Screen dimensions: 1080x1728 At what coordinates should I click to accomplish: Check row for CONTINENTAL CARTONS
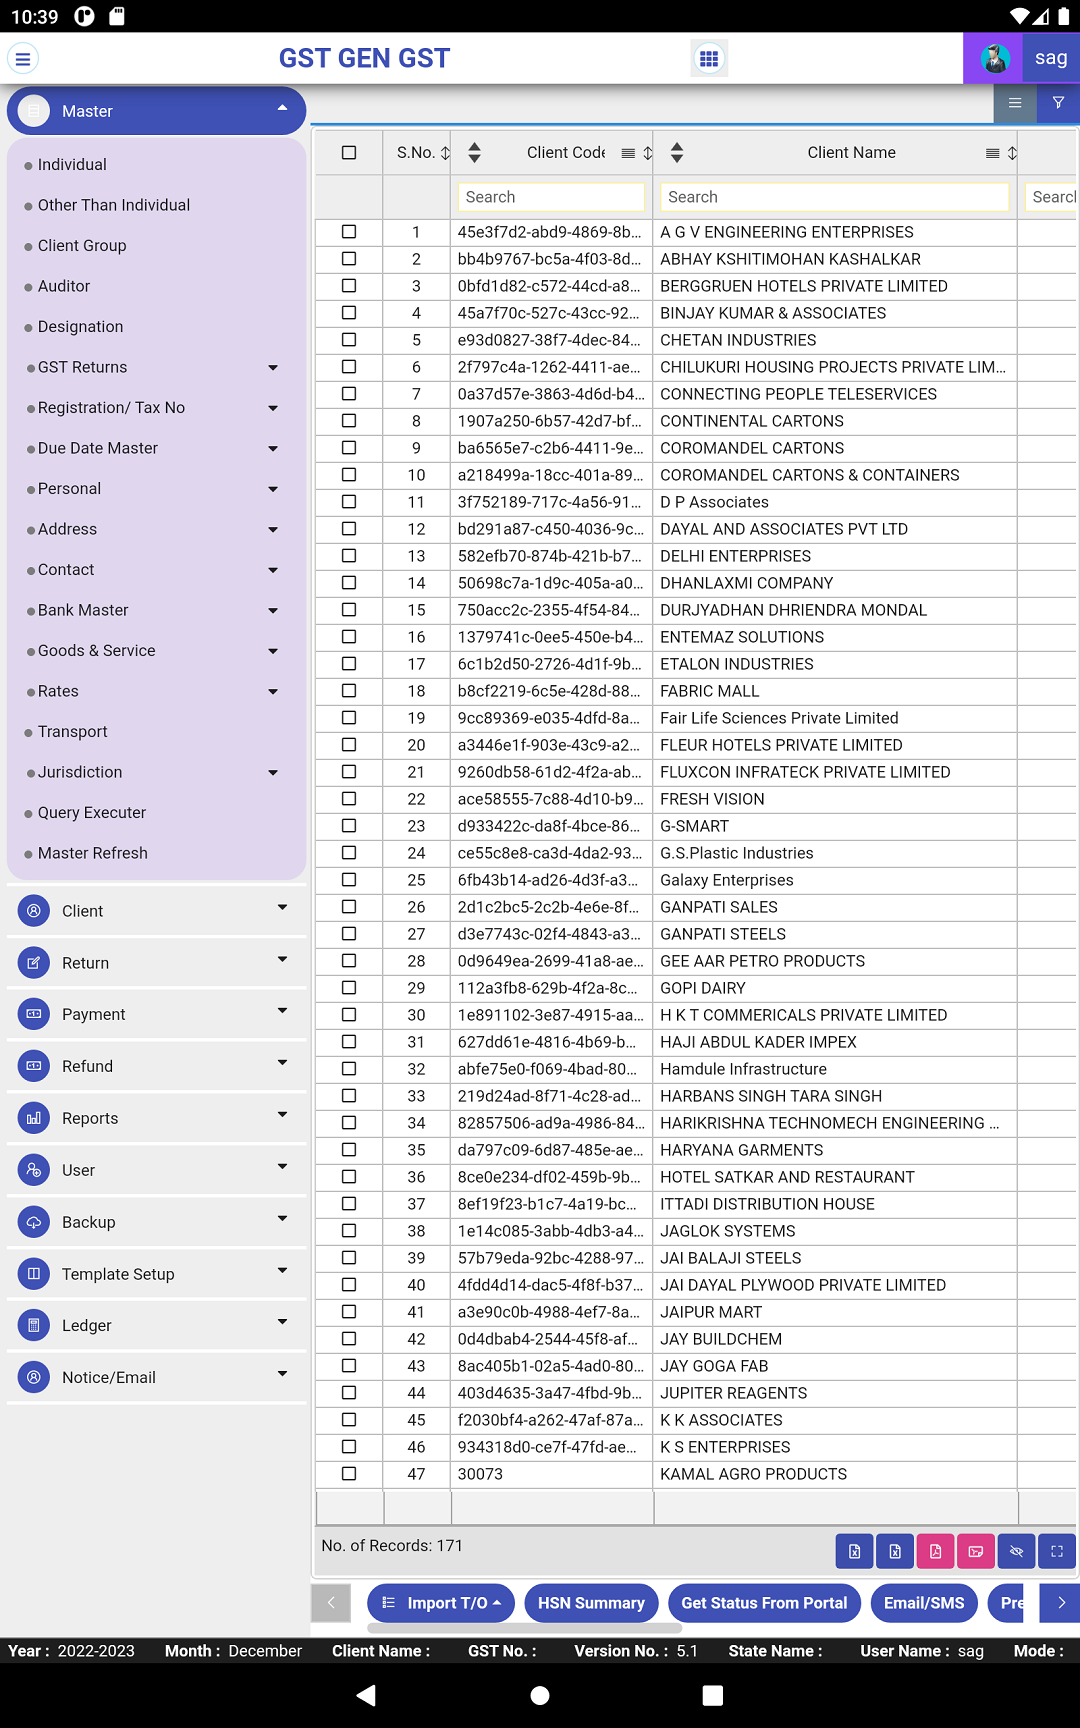(x=349, y=421)
